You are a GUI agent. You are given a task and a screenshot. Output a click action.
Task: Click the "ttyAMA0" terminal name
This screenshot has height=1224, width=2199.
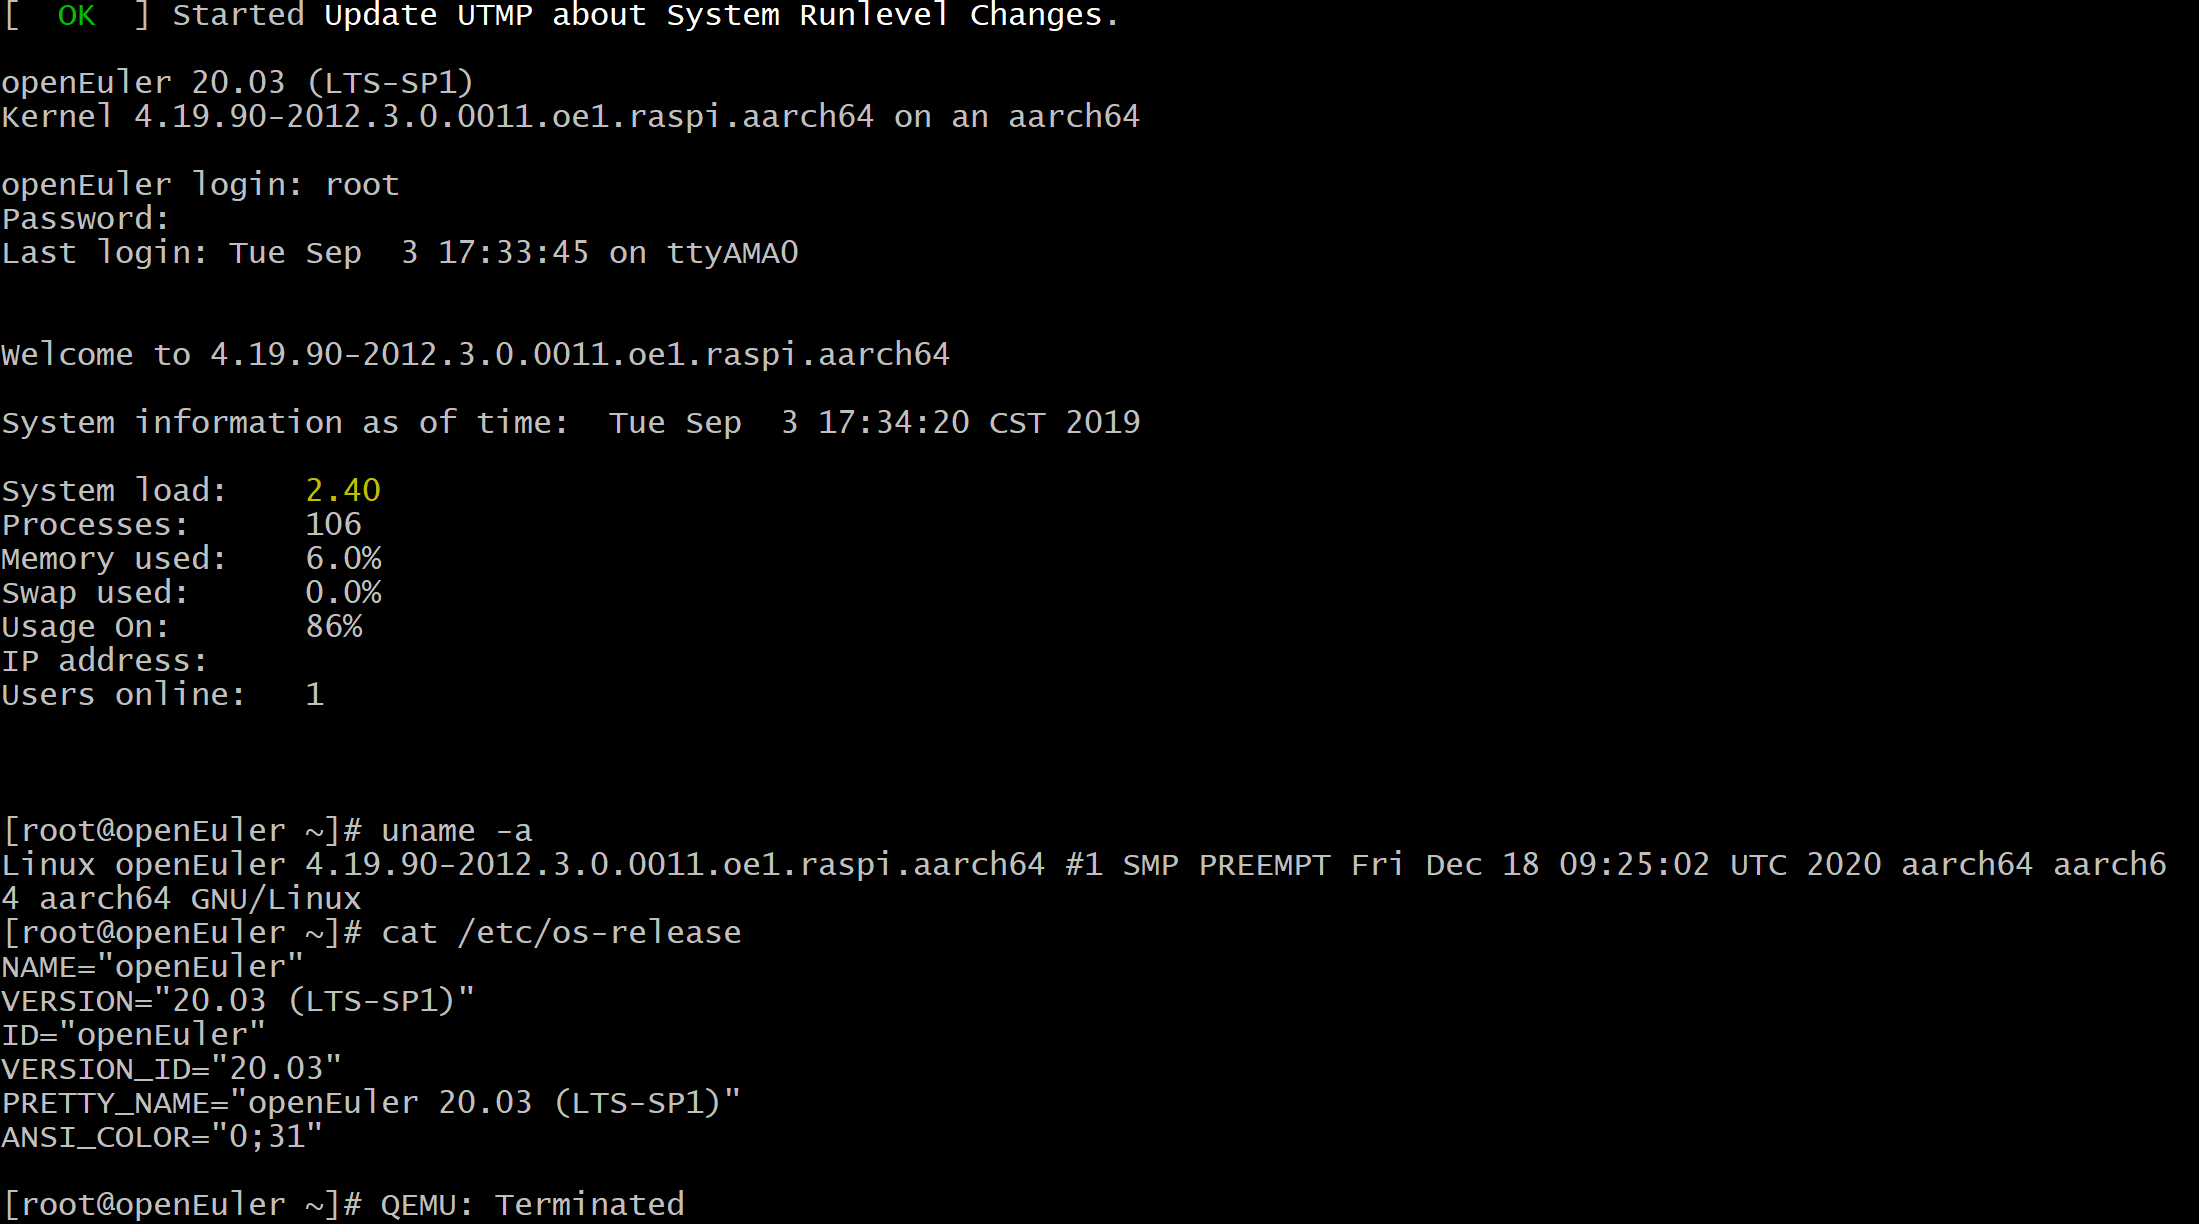tap(732, 253)
